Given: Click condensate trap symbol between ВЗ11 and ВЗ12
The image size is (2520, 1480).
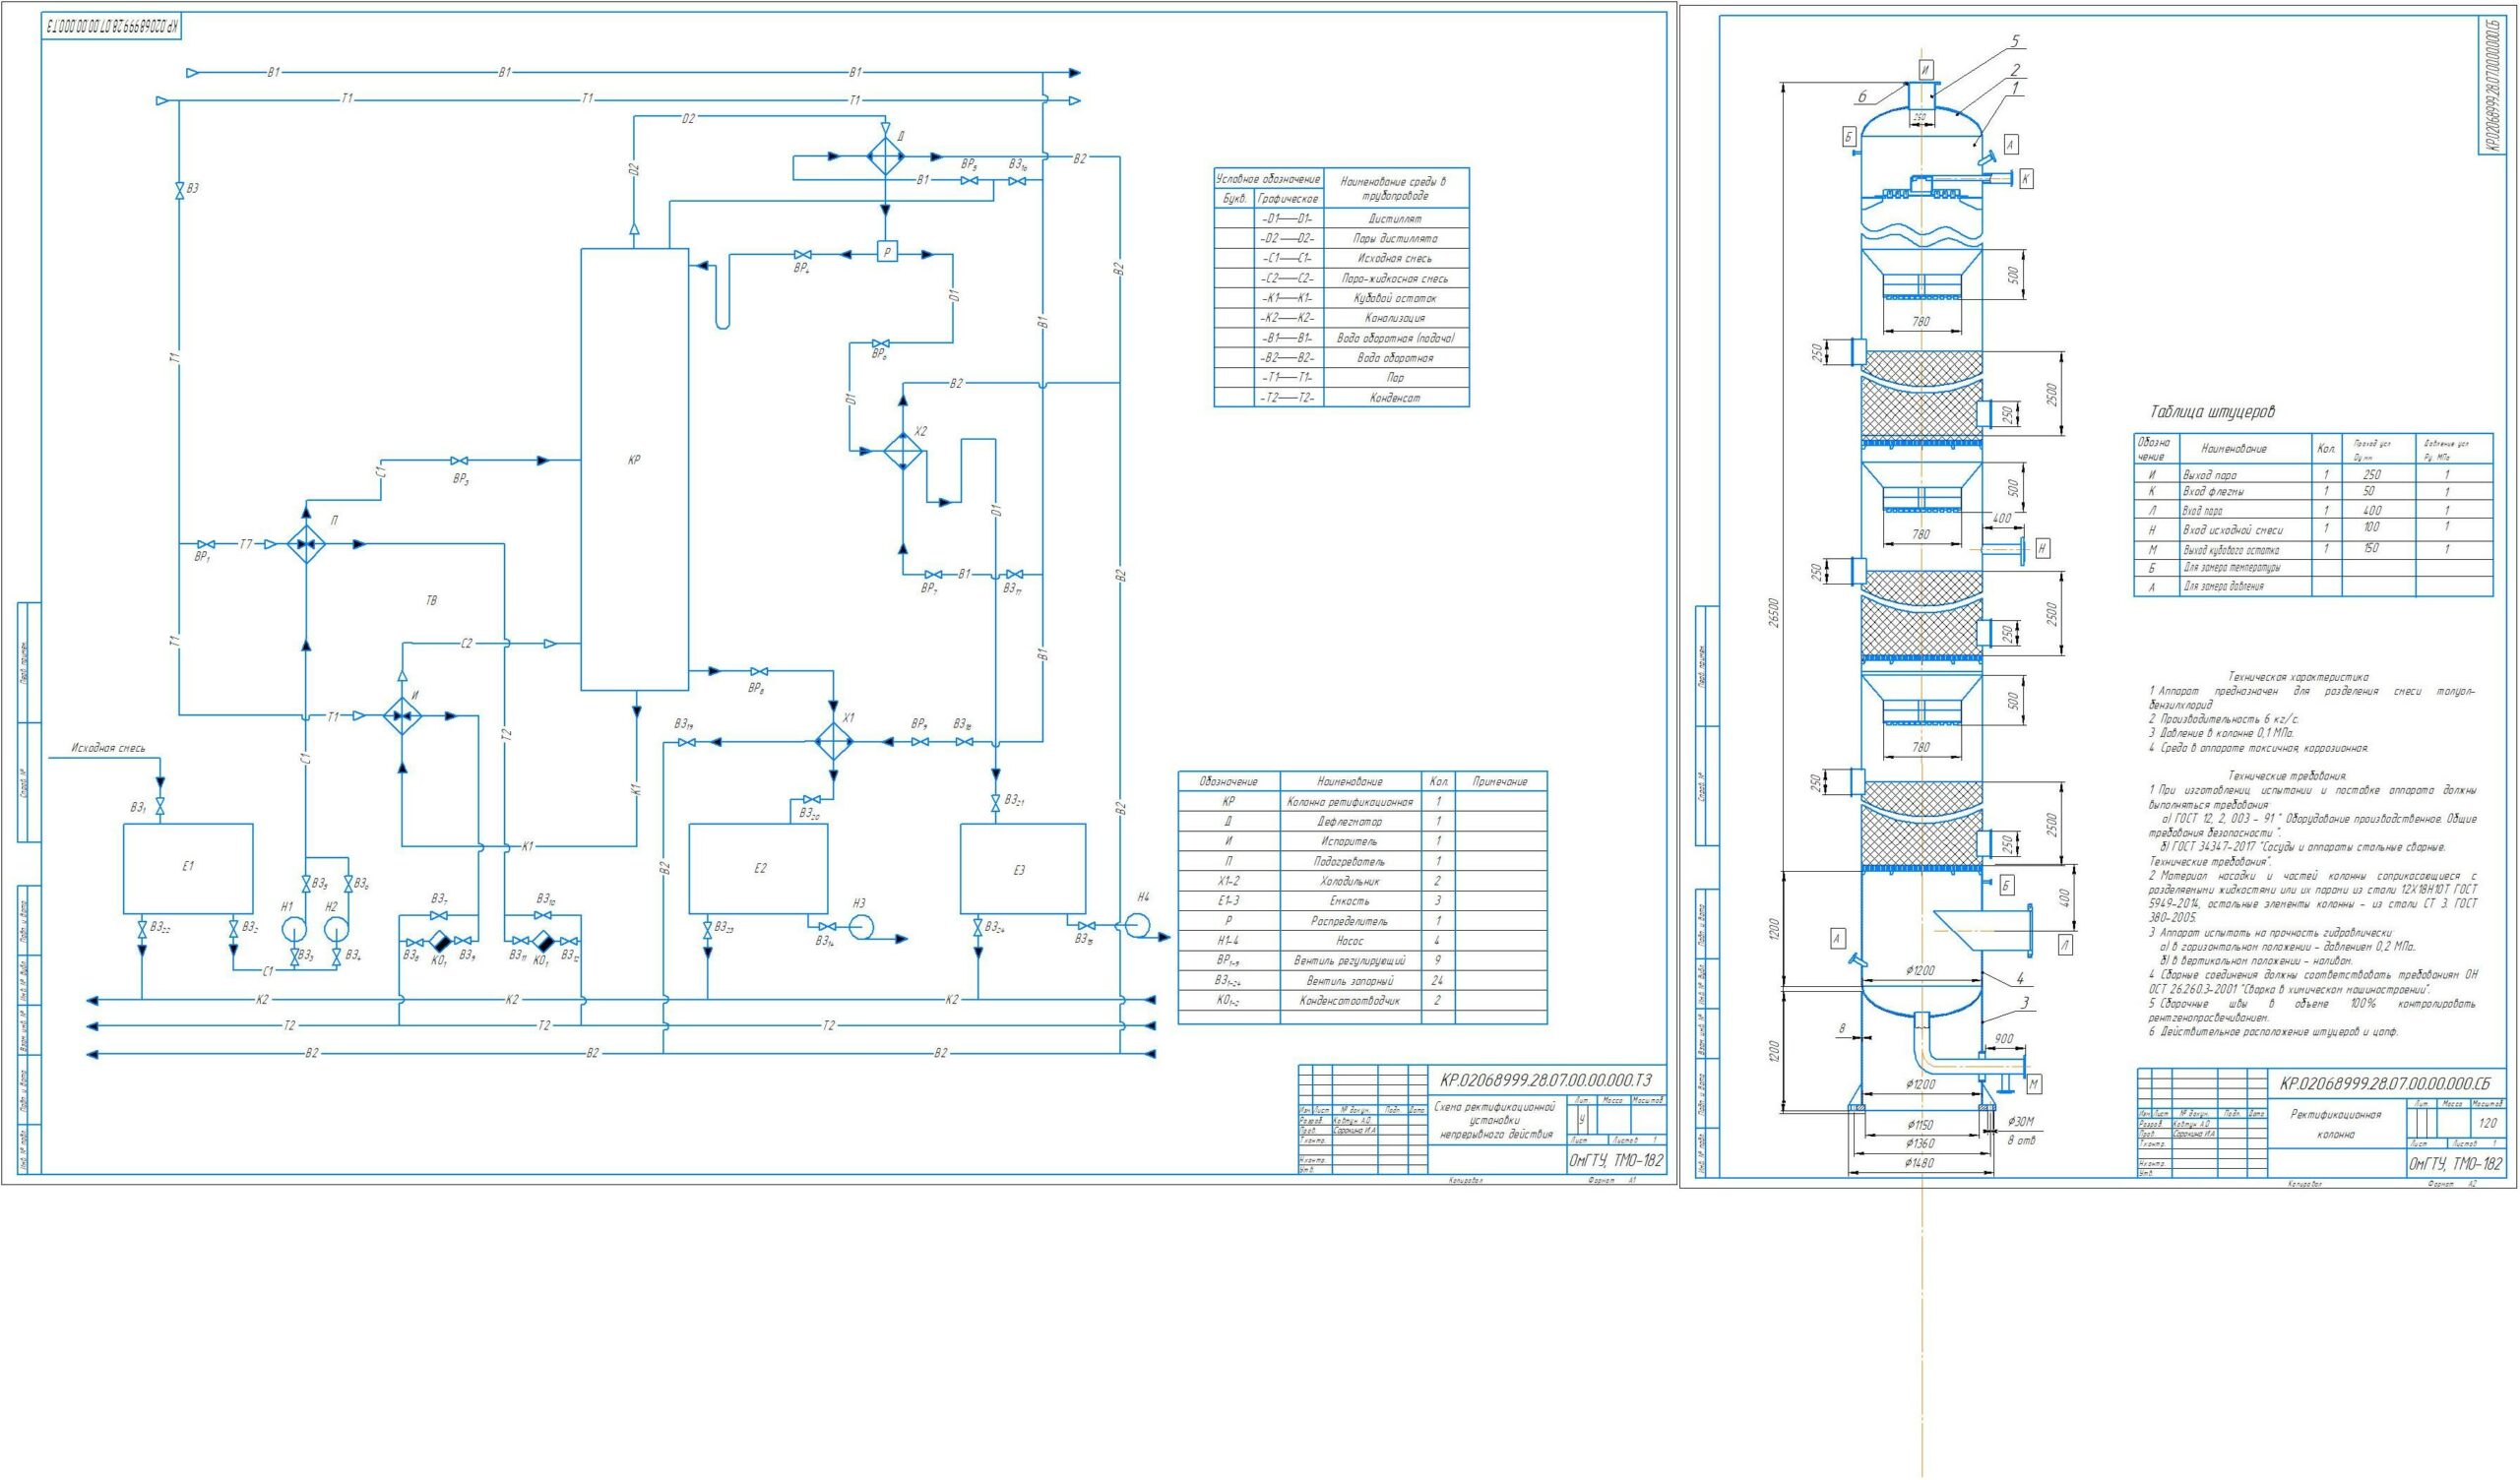Looking at the screenshot, I should click(542, 941).
